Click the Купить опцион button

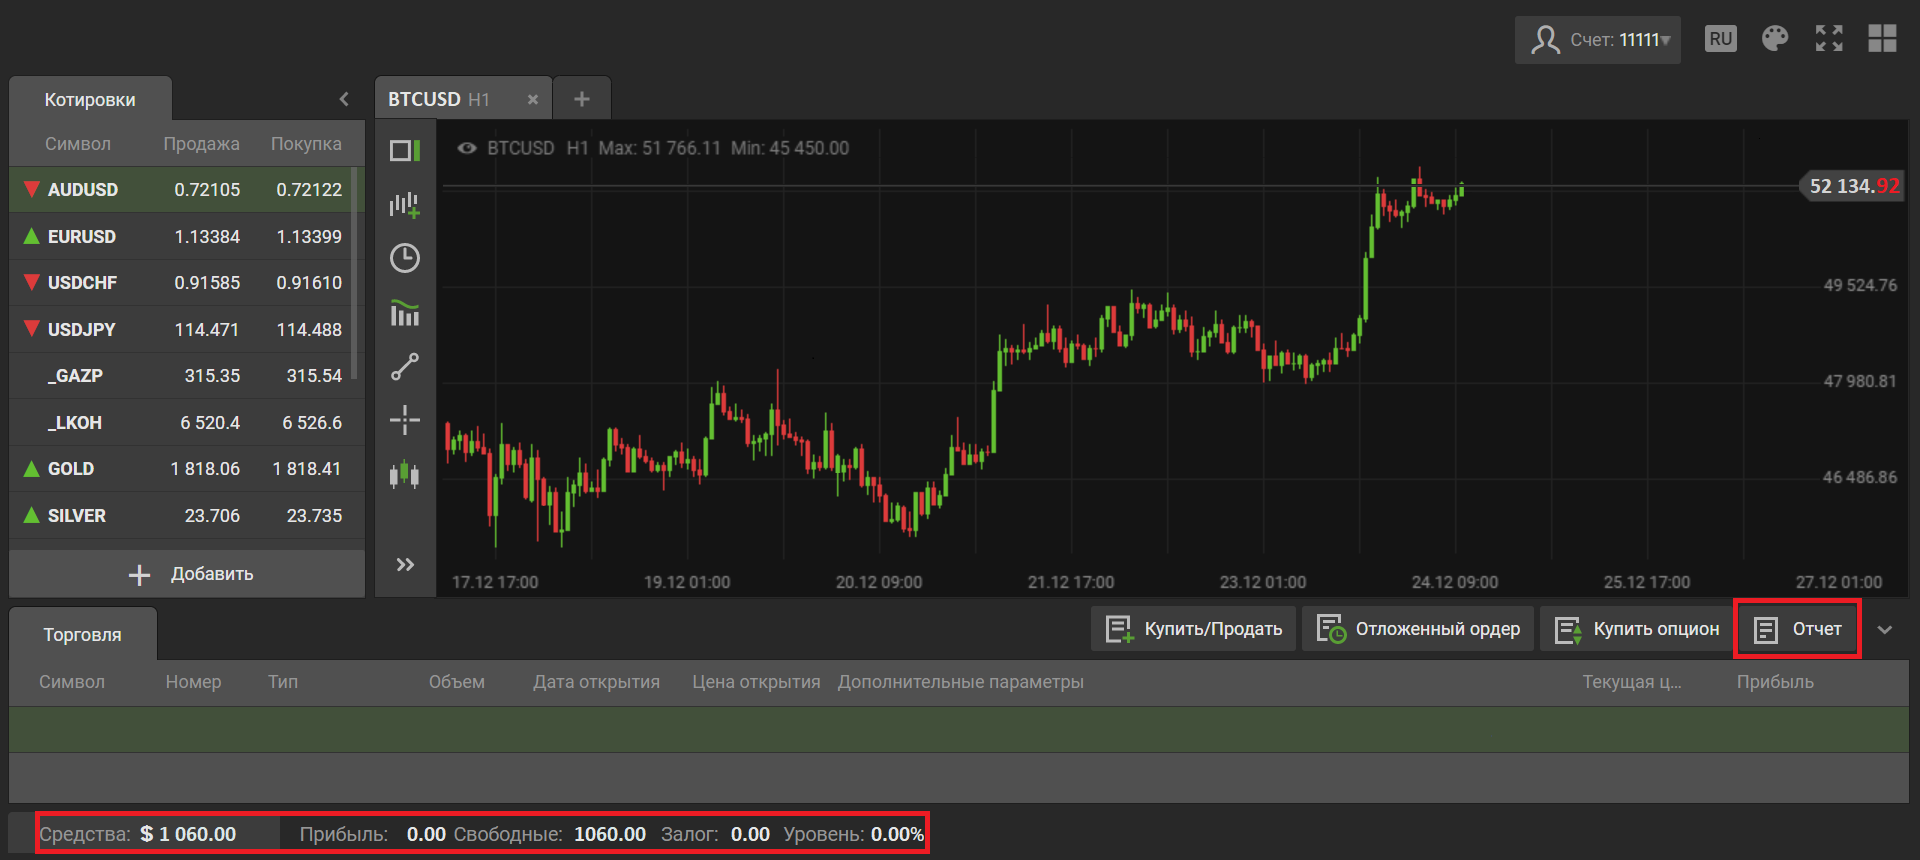click(1636, 629)
